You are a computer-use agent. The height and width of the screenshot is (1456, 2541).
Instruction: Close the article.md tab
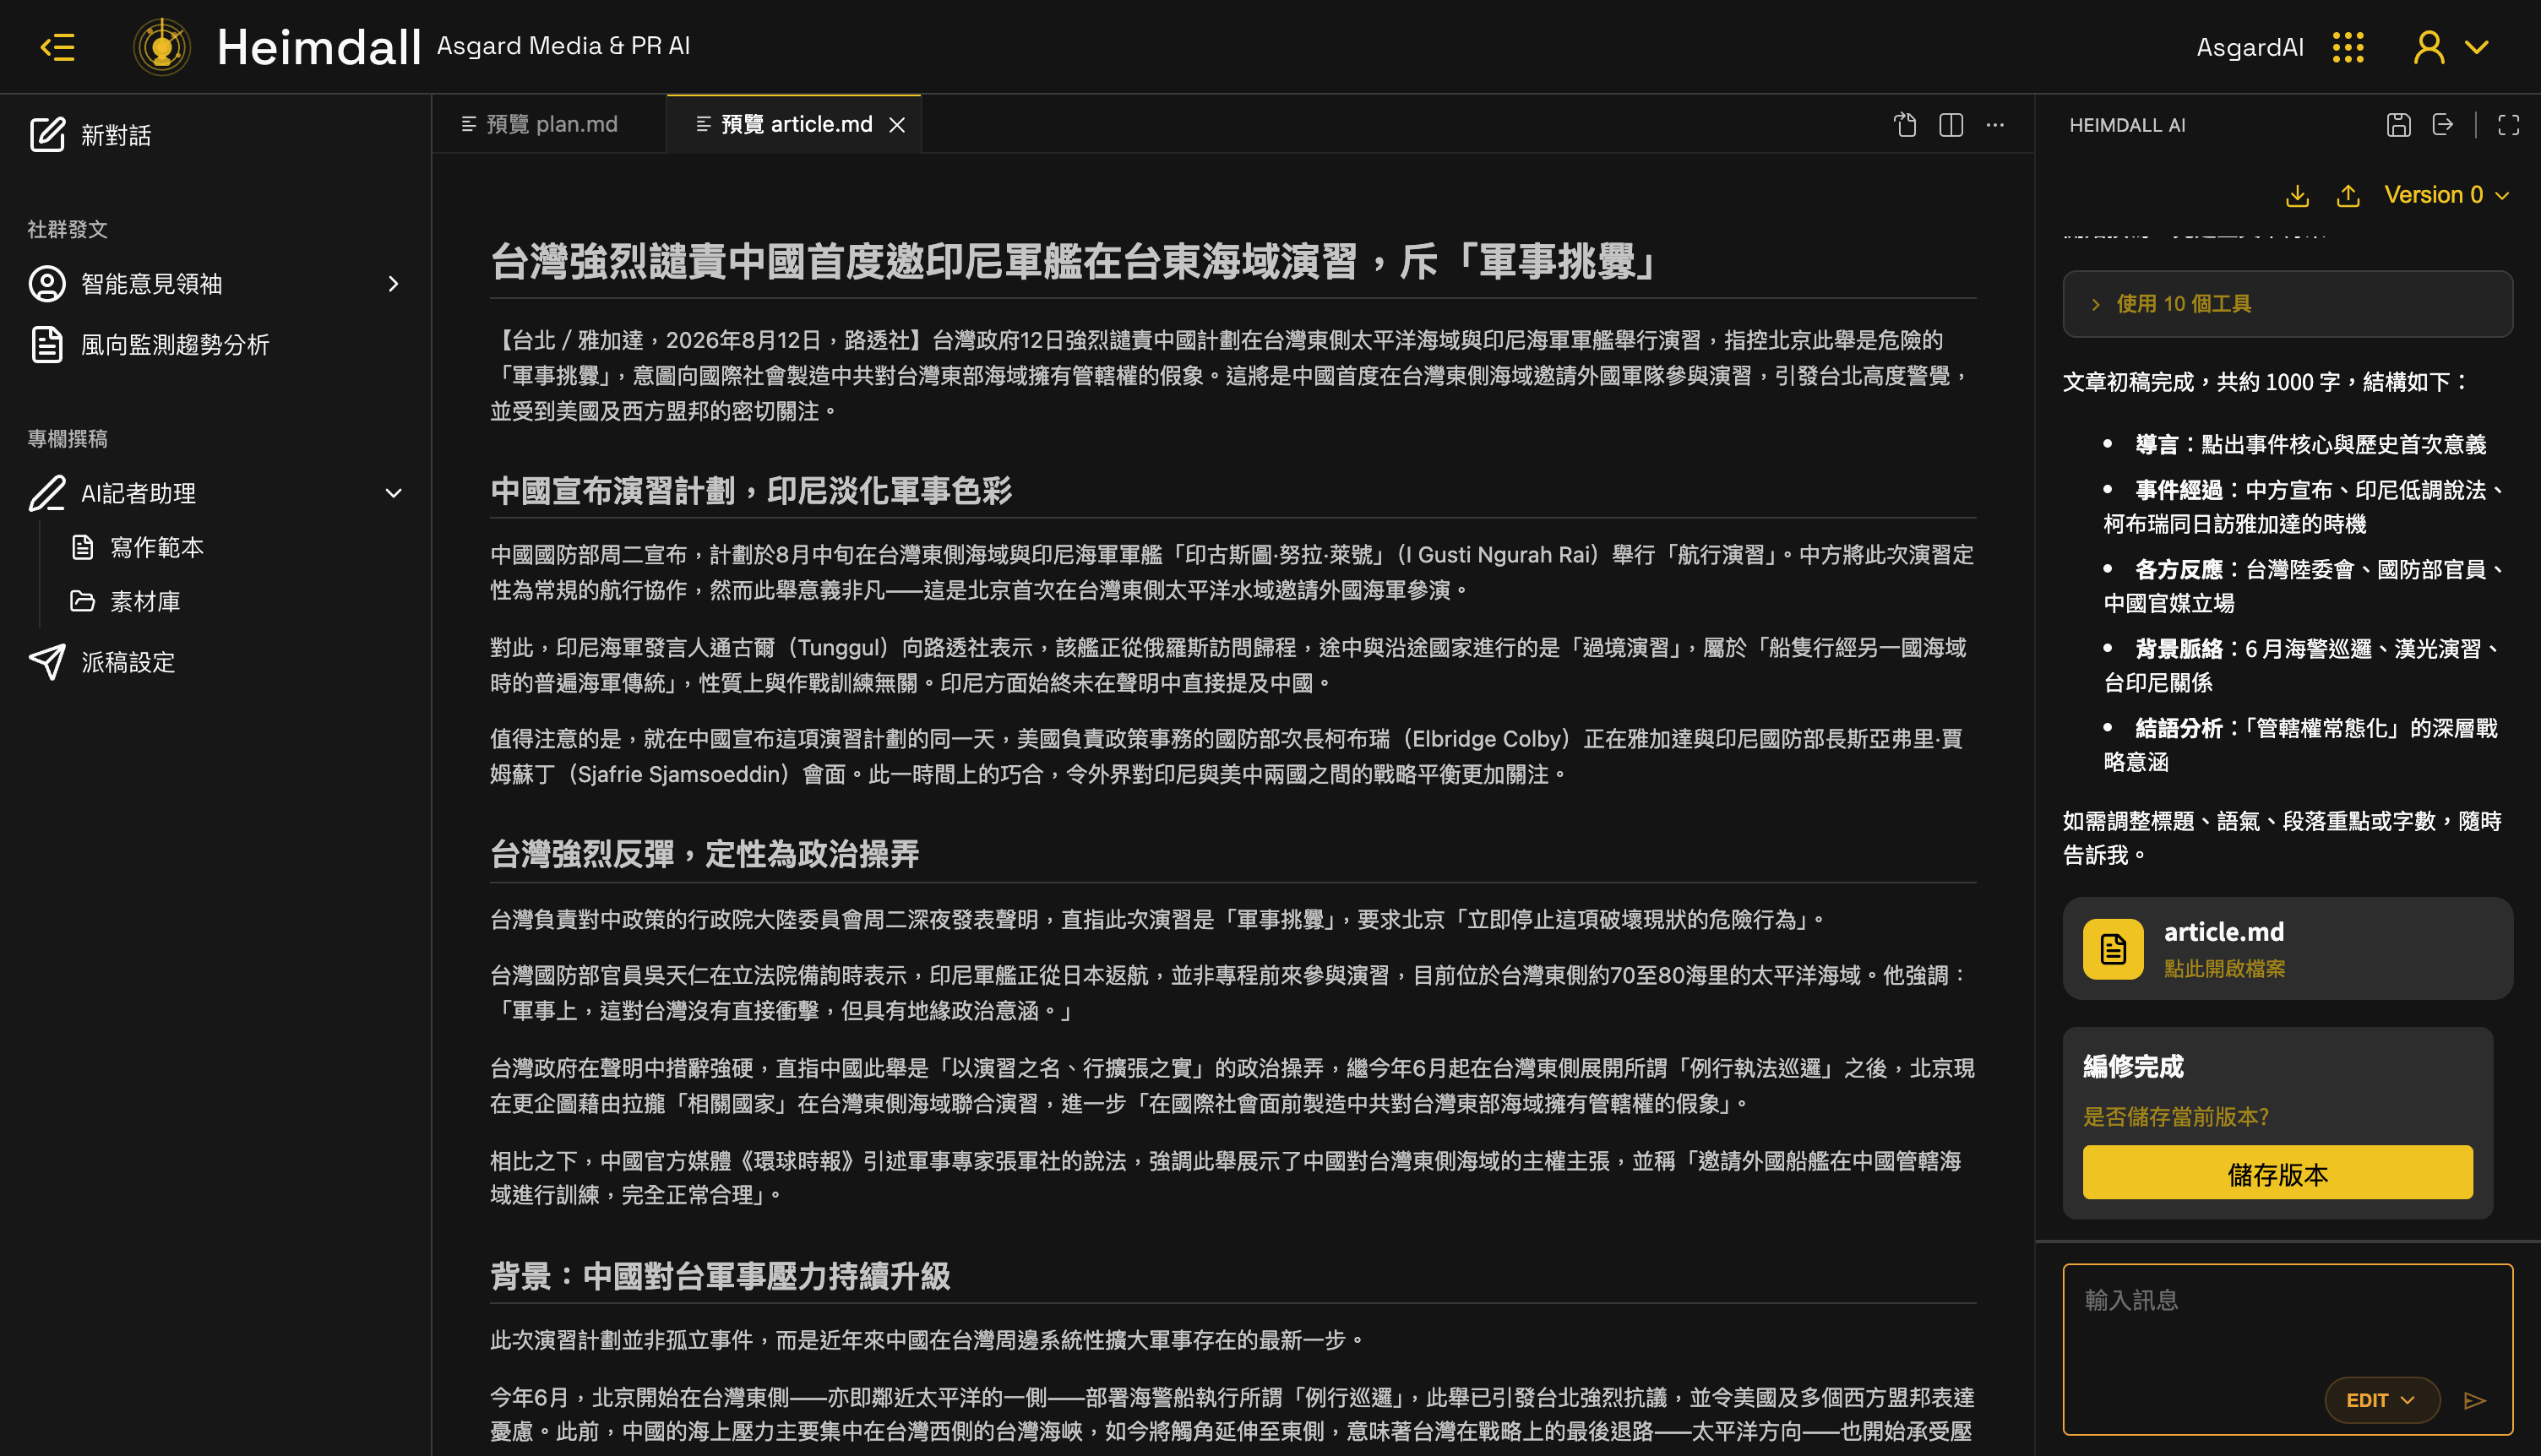point(897,125)
